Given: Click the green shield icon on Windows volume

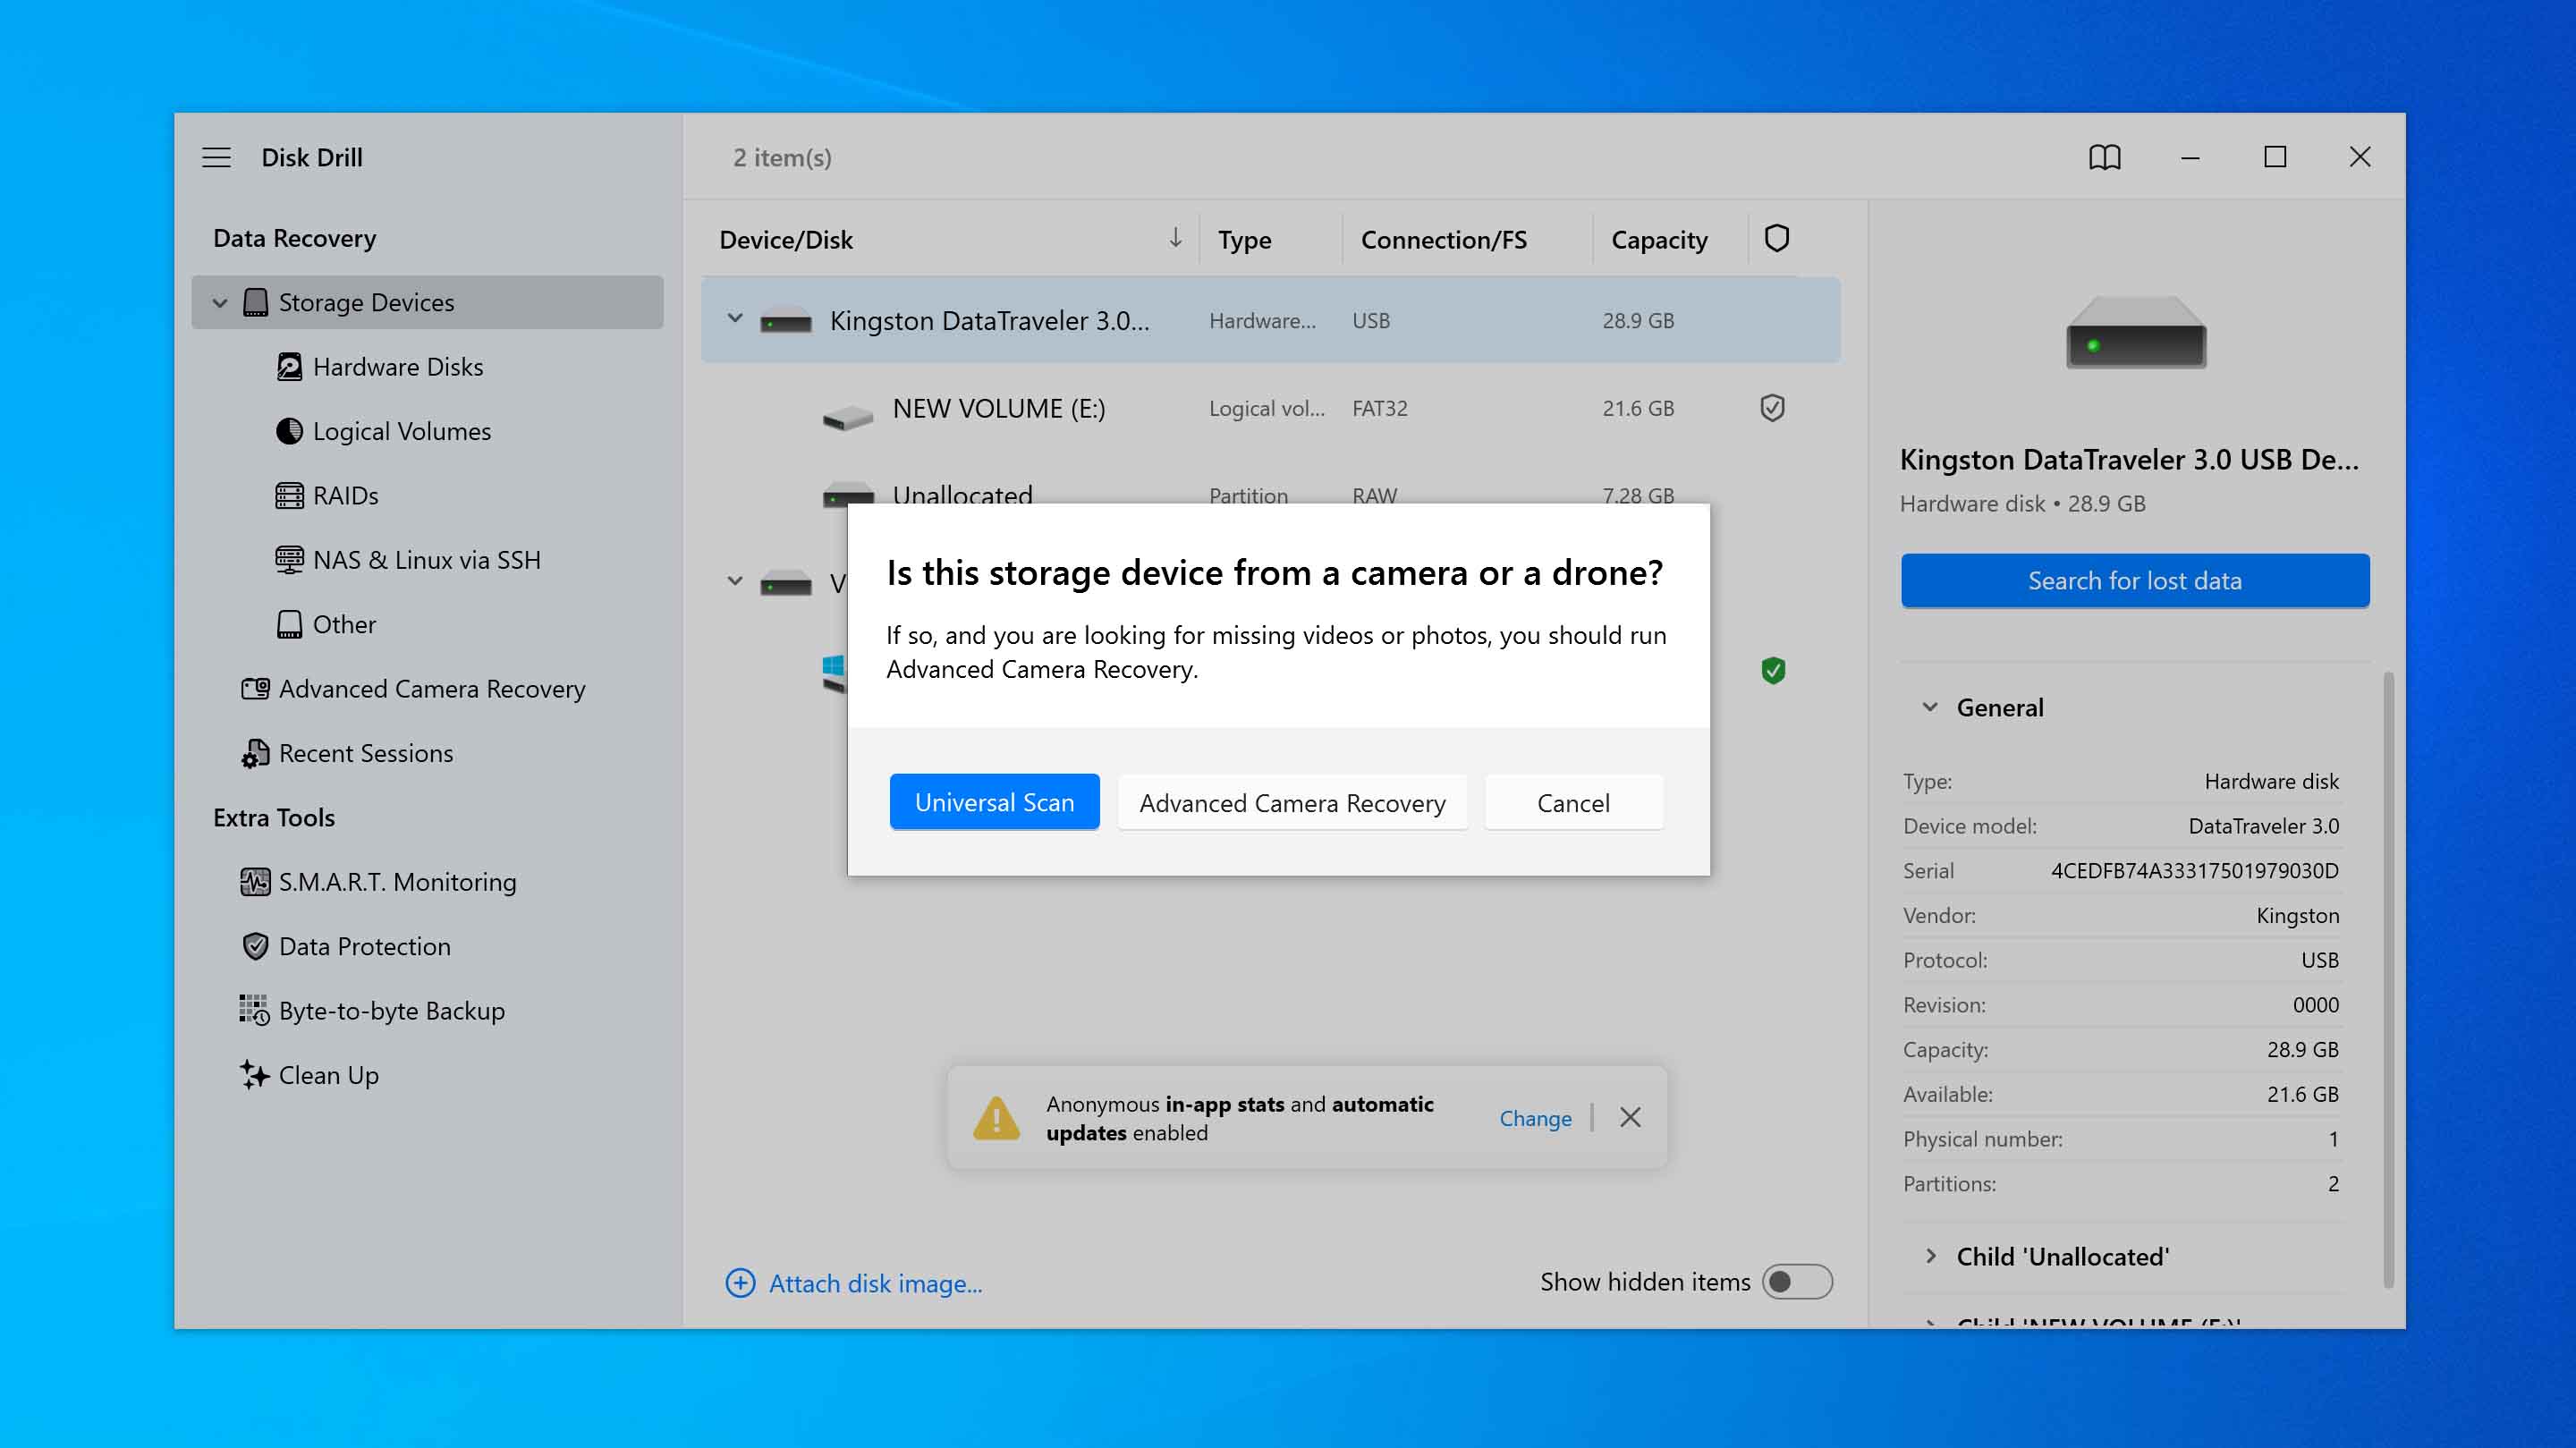Looking at the screenshot, I should click(x=1772, y=670).
